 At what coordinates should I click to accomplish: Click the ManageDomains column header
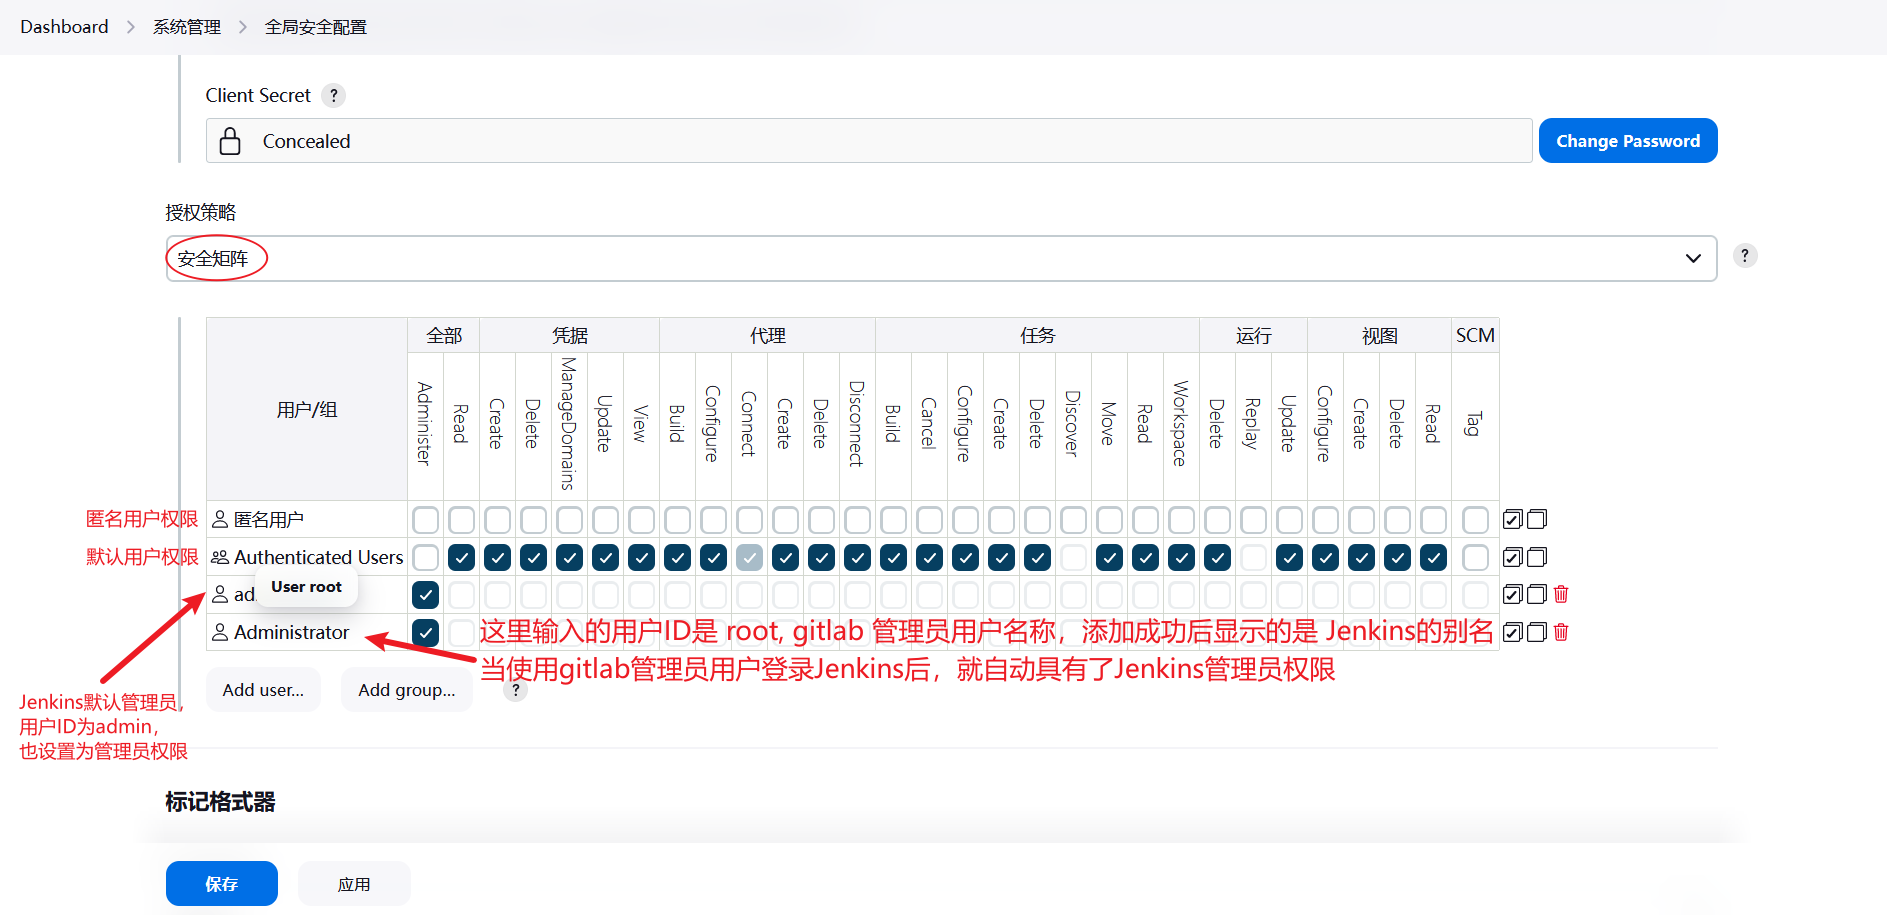coord(569,424)
